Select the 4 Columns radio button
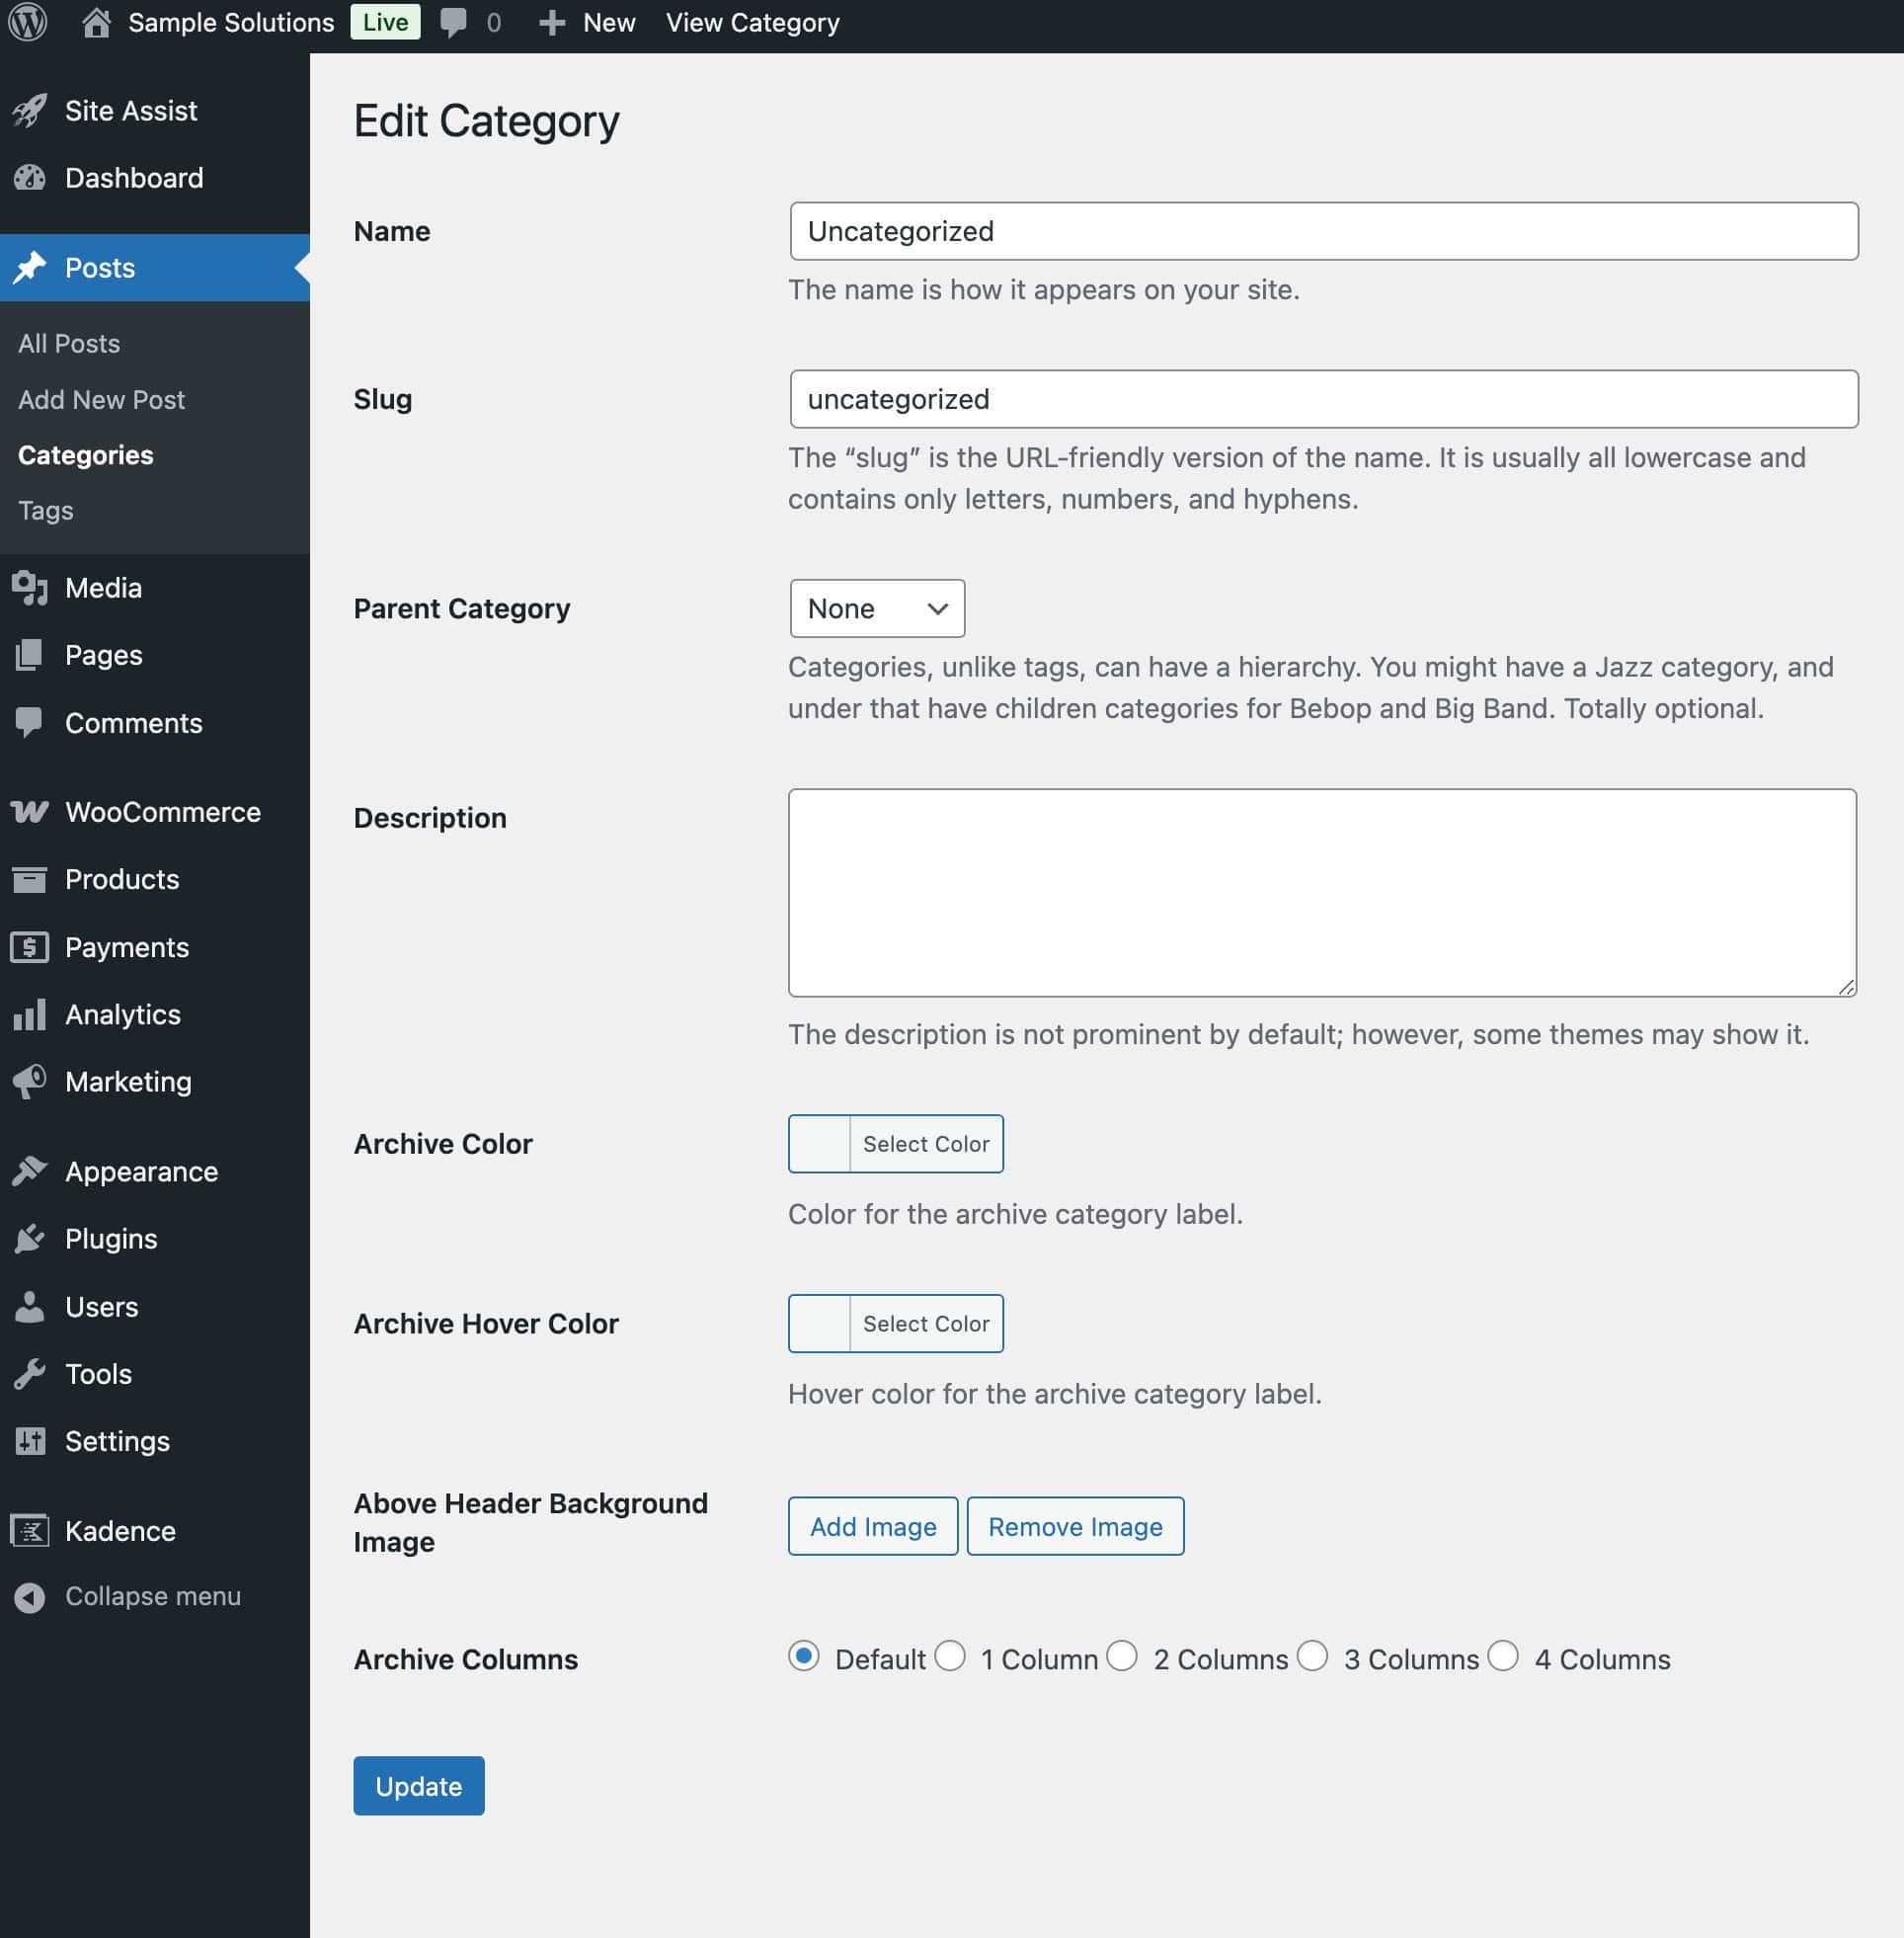 coord(1502,1656)
